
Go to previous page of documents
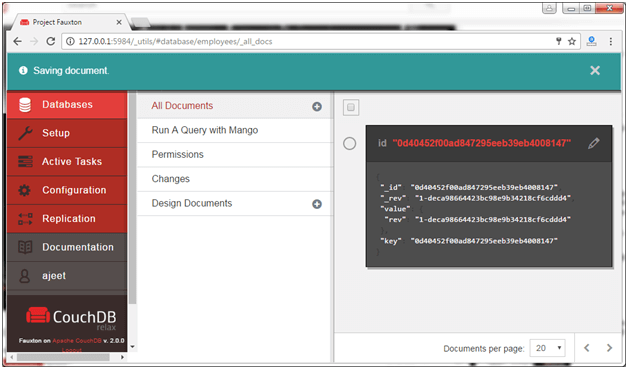coord(586,348)
